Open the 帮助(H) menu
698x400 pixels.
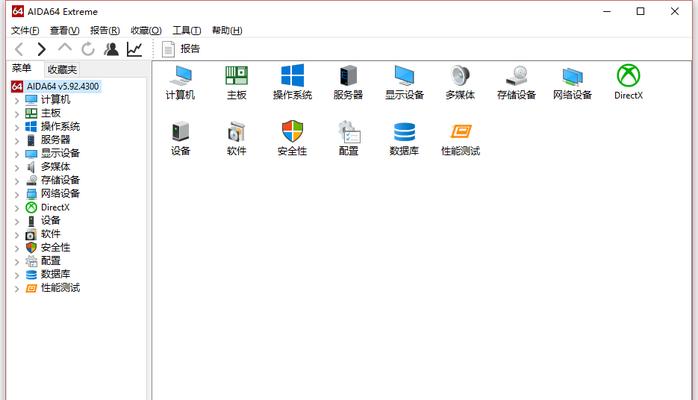[227, 30]
